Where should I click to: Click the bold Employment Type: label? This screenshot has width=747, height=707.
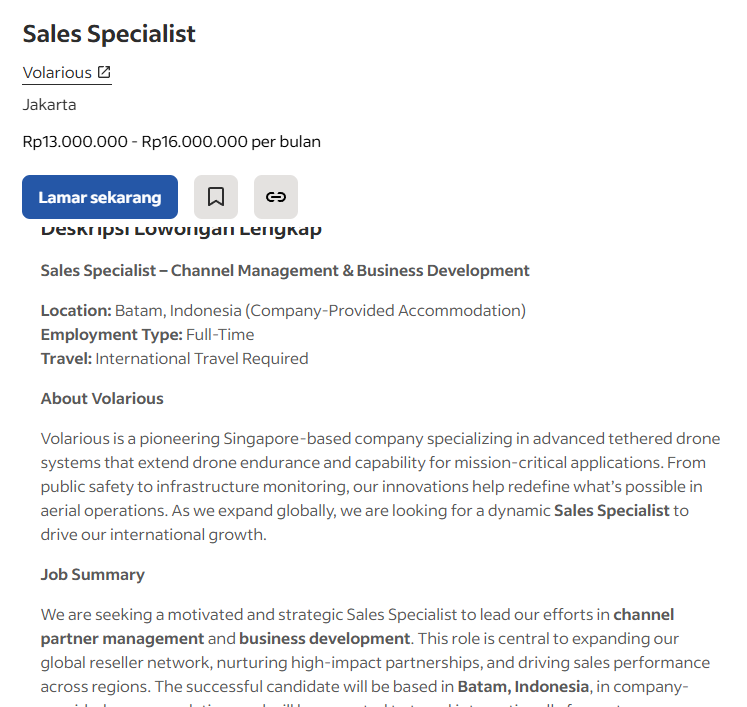tap(111, 334)
